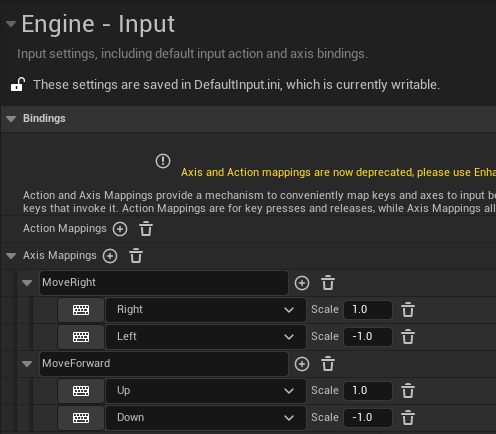
Task: Collapse the MoveForward axis entry
Action: click(x=27, y=364)
